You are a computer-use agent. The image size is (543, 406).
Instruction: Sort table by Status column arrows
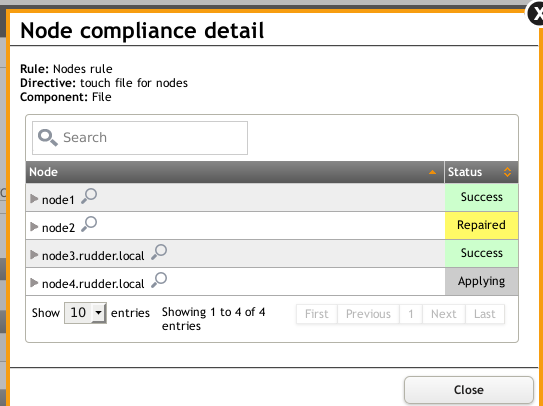507,172
